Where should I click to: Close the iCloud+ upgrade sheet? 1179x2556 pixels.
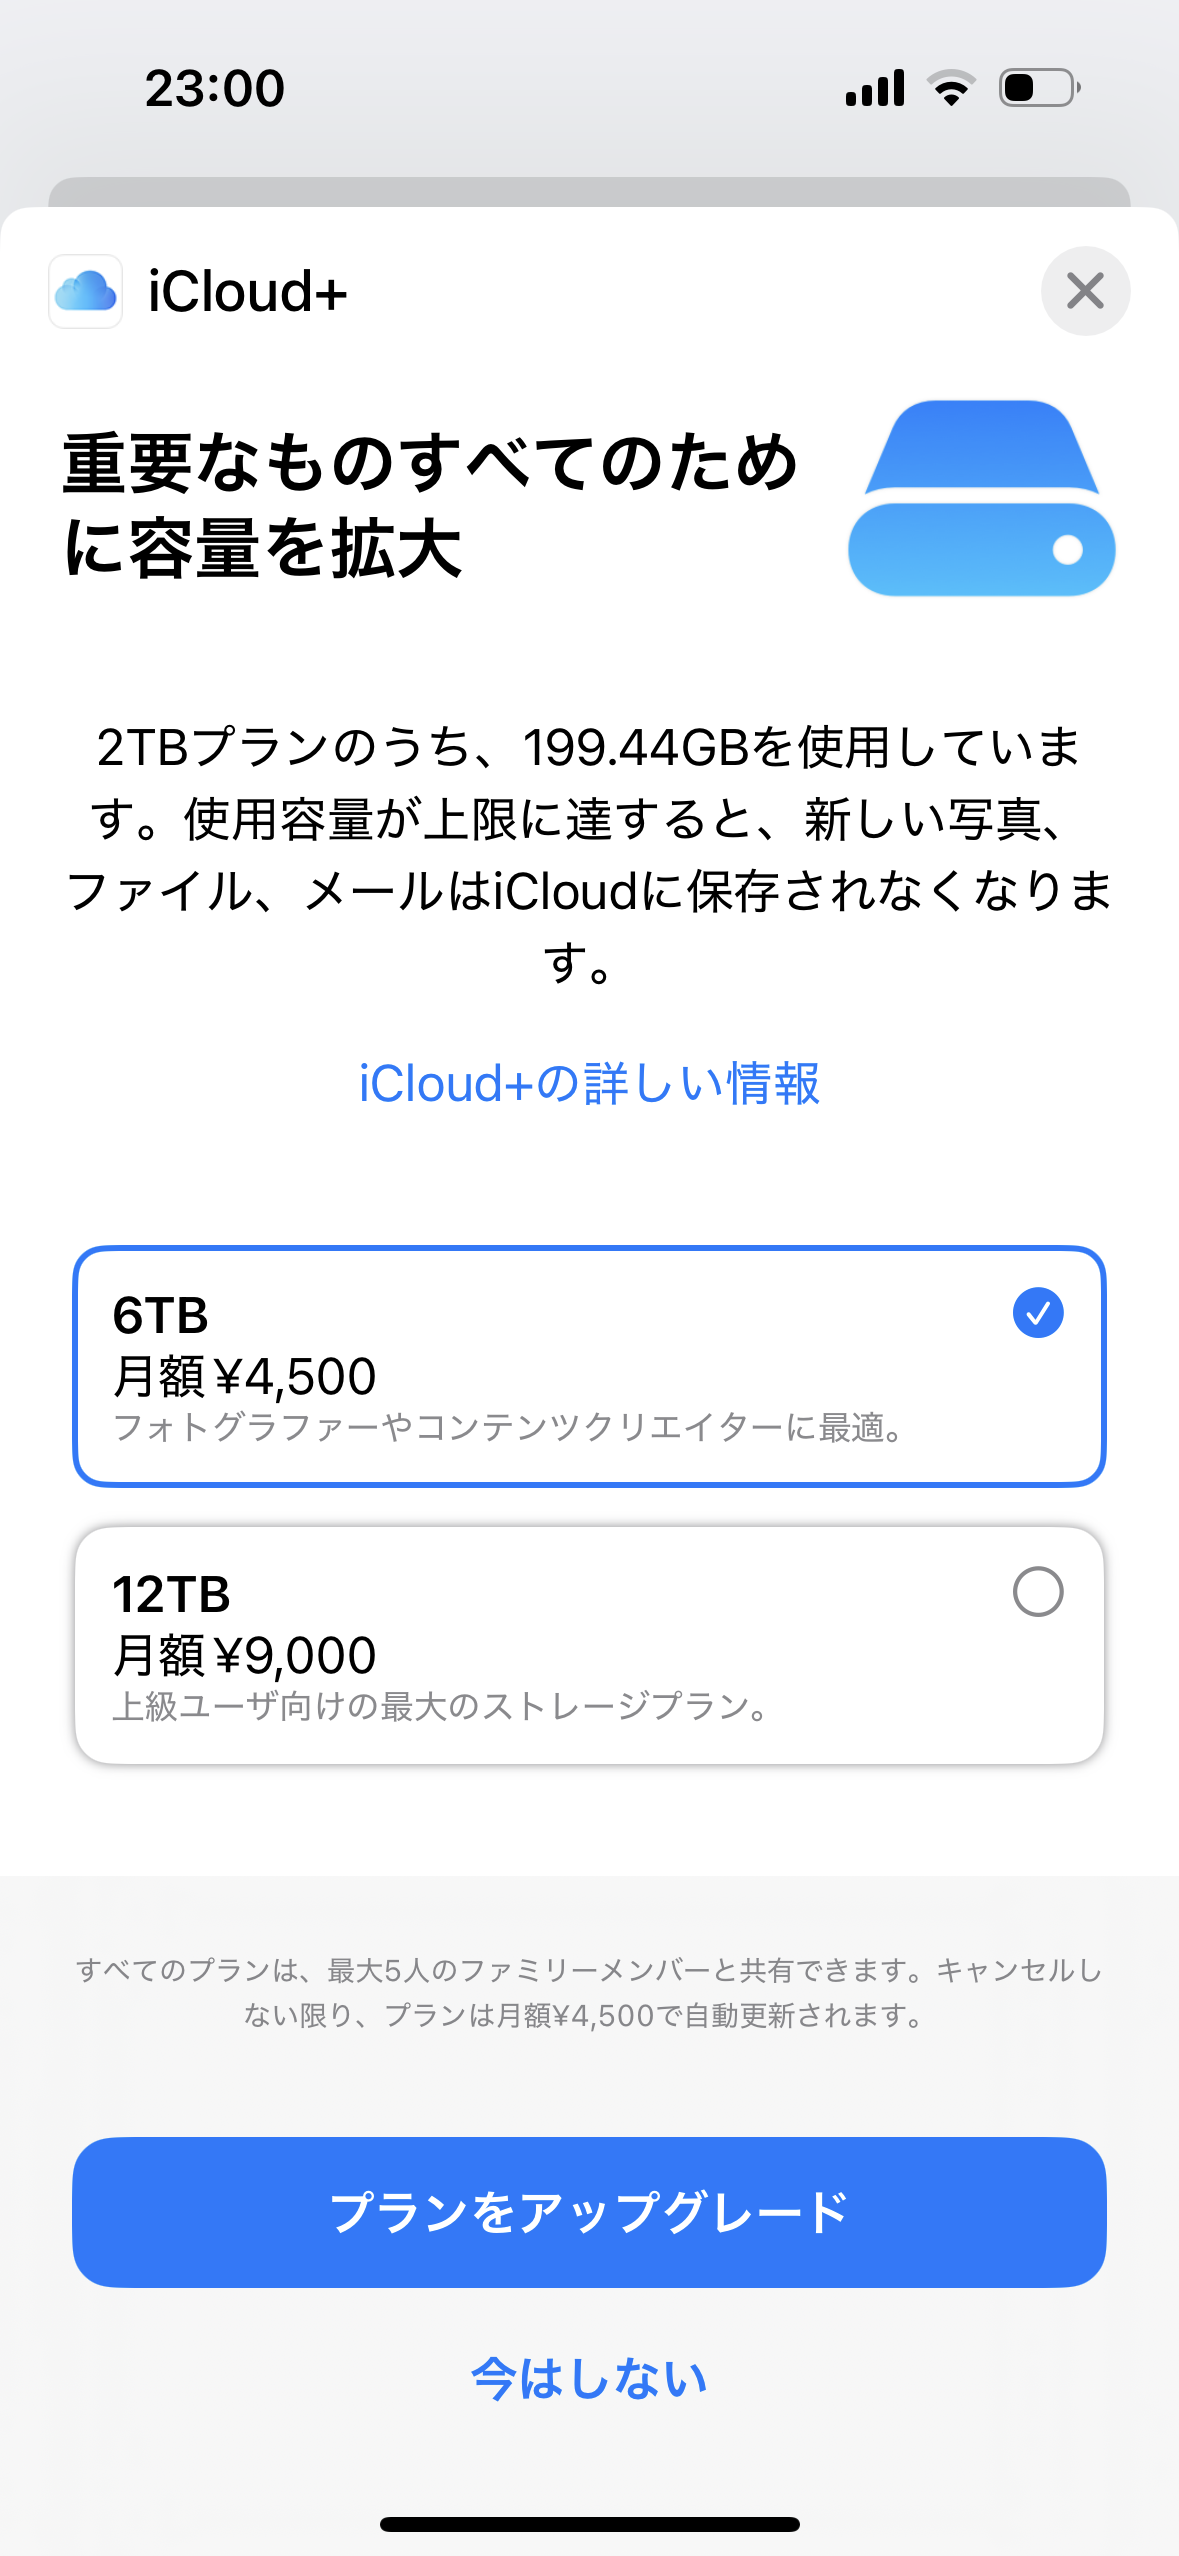(1085, 291)
